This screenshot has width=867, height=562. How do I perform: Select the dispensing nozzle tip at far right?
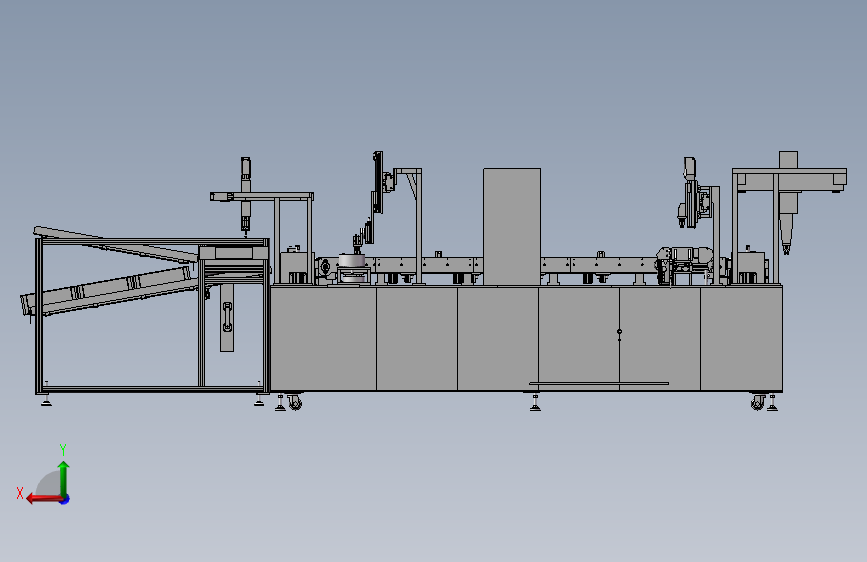pos(786,248)
